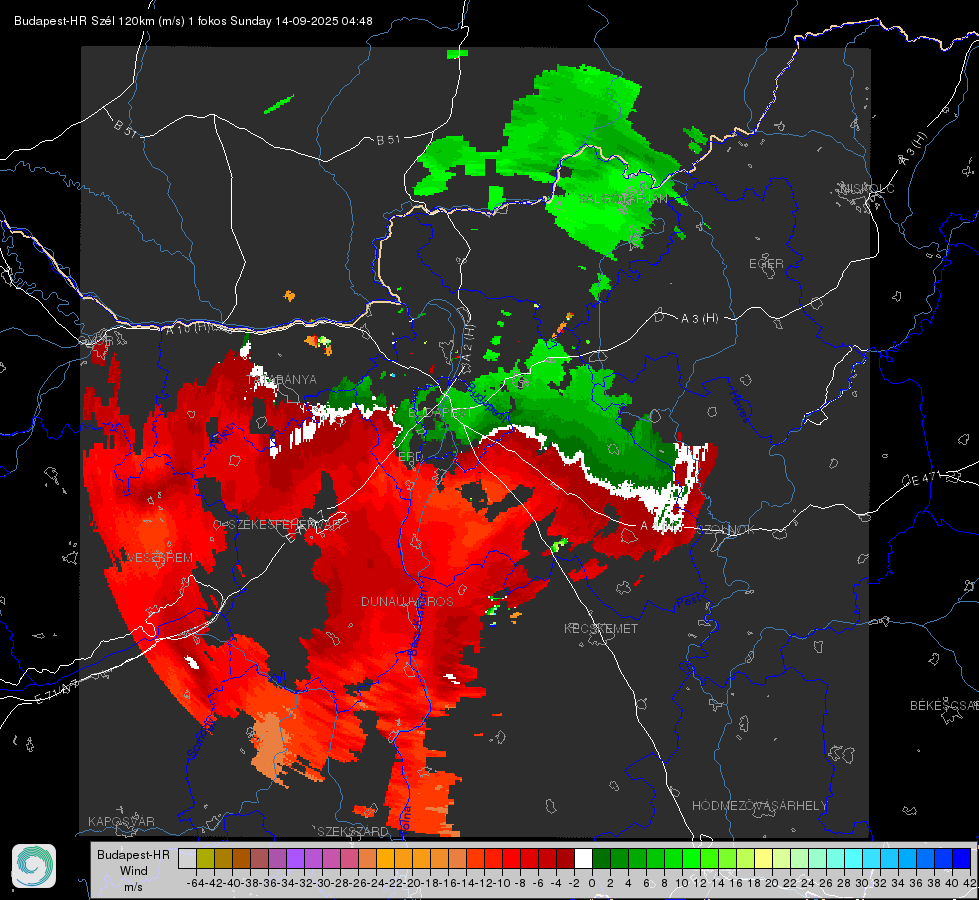Click the VESZPRÉM city label
Screen dimensions: 979x900
[x=160, y=557]
